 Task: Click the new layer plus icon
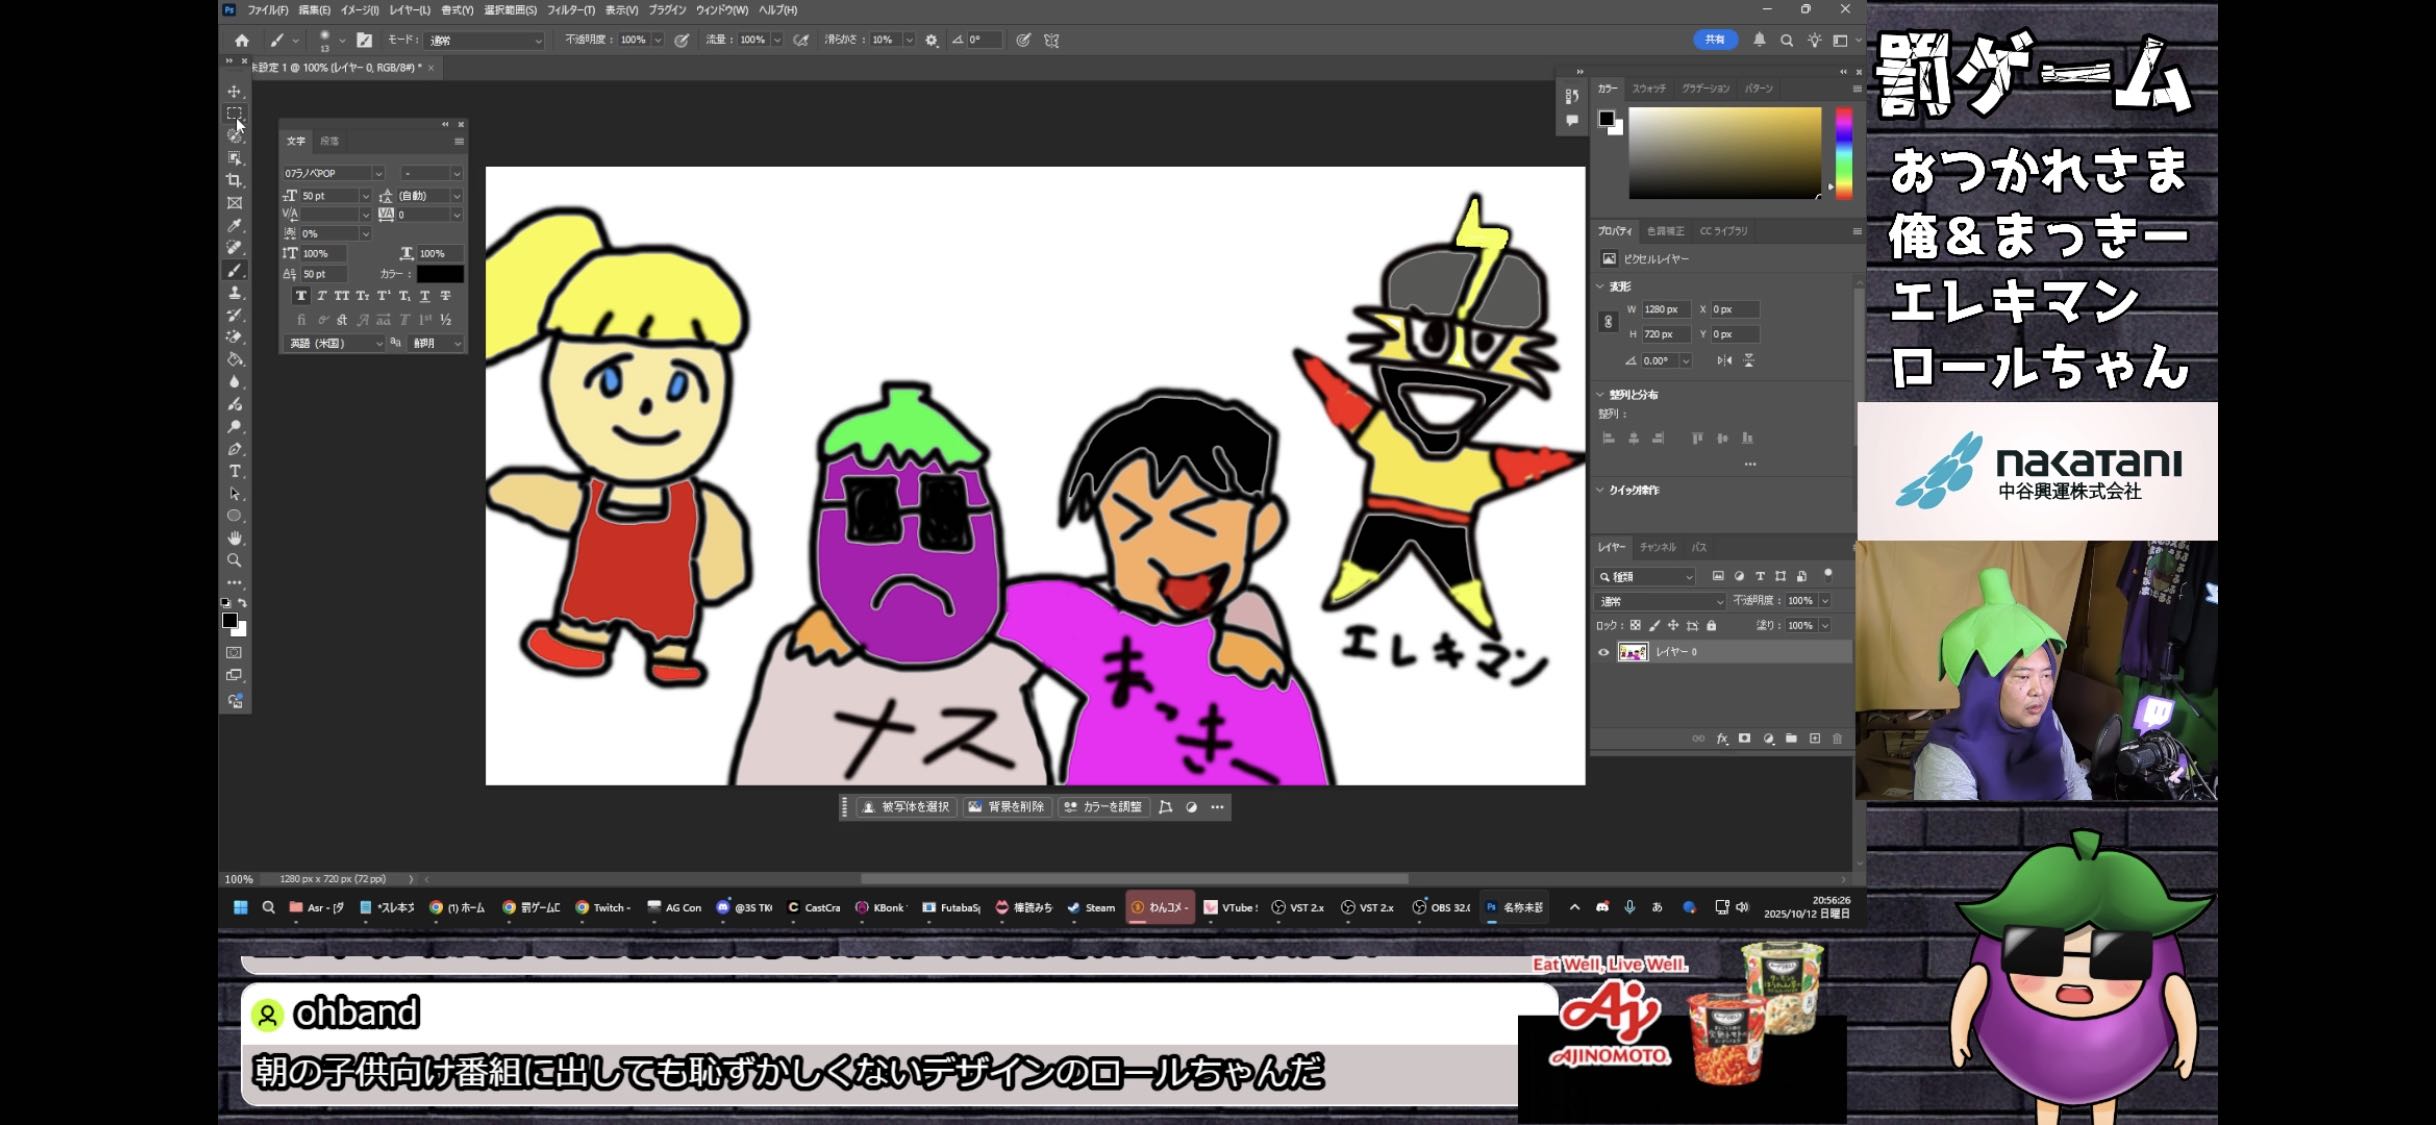(1815, 739)
